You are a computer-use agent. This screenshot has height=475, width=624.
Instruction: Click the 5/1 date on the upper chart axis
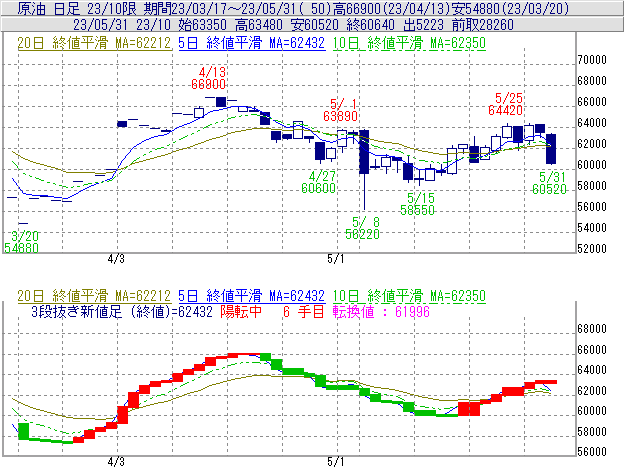pos(336,259)
